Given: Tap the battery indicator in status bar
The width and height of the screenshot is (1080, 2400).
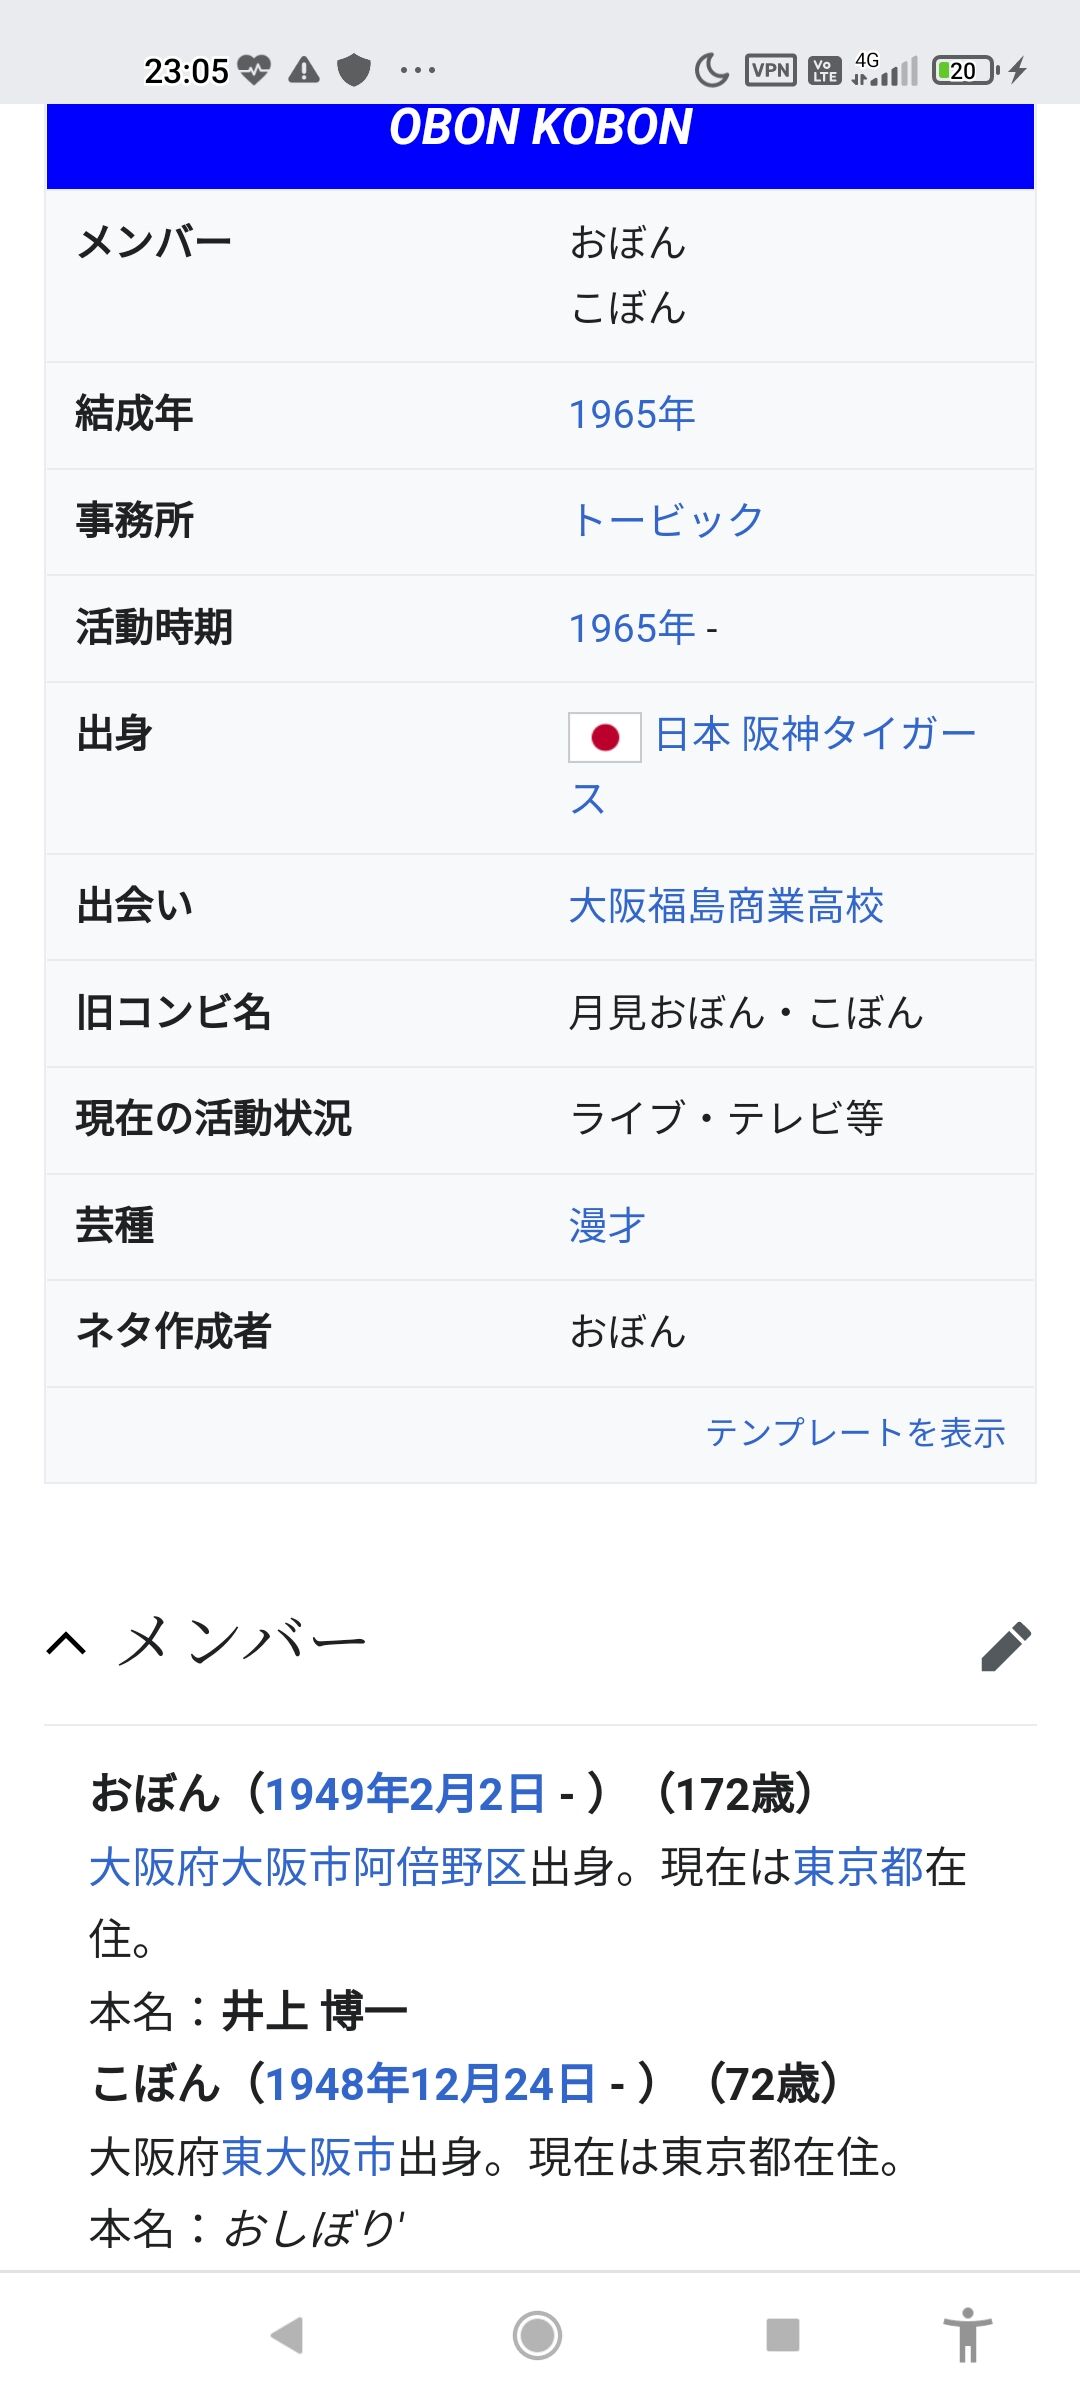Looking at the screenshot, I should pos(964,70).
